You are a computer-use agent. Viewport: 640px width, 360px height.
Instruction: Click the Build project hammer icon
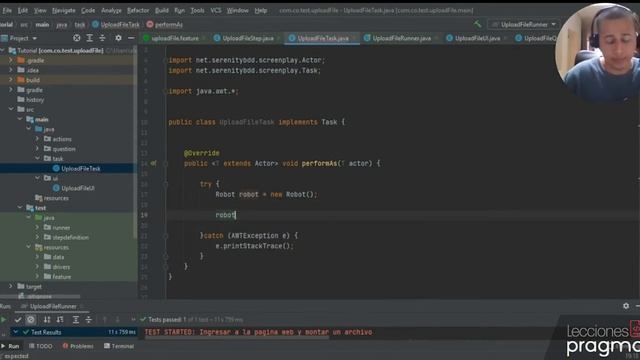(x=477, y=24)
